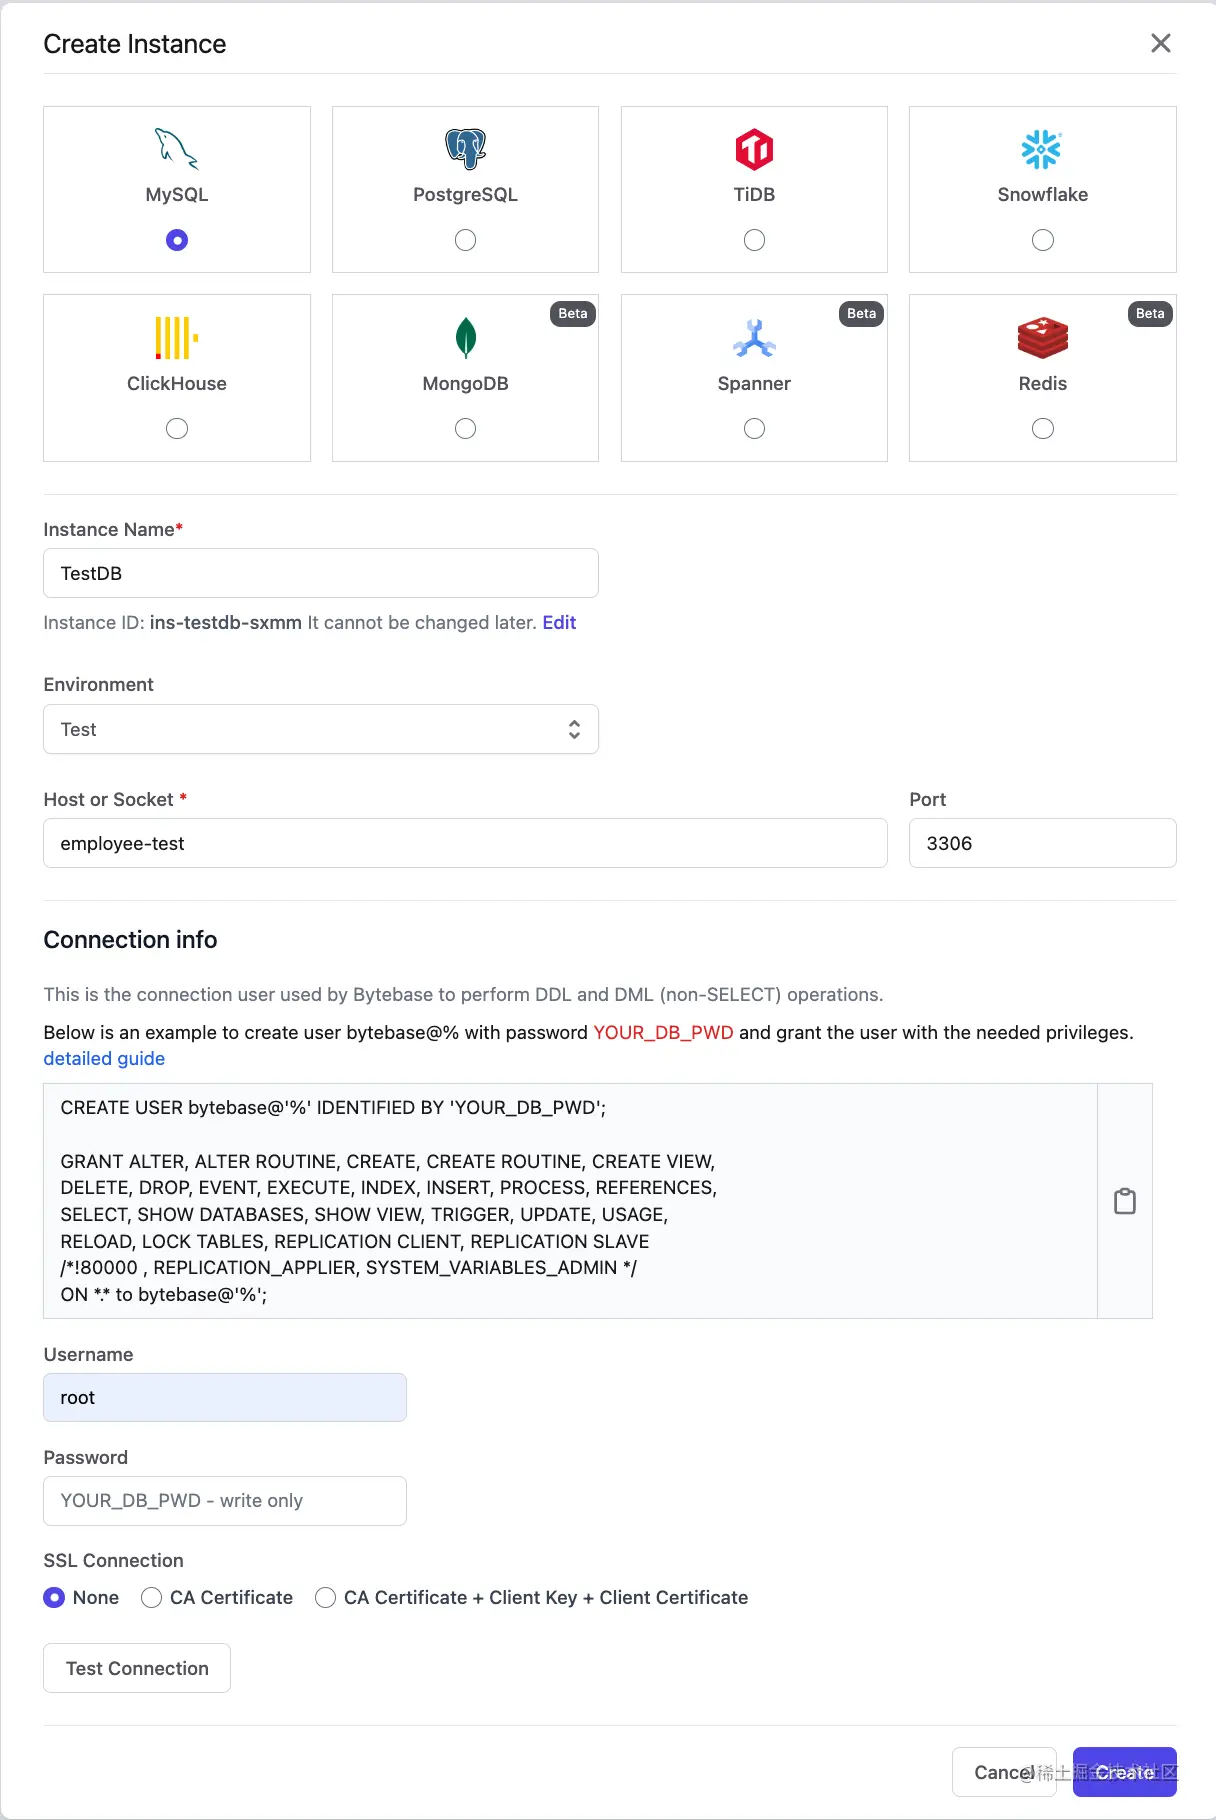Click the MySQL dolphin logo icon
The width and height of the screenshot is (1216, 1820).
[x=177, y=149]
